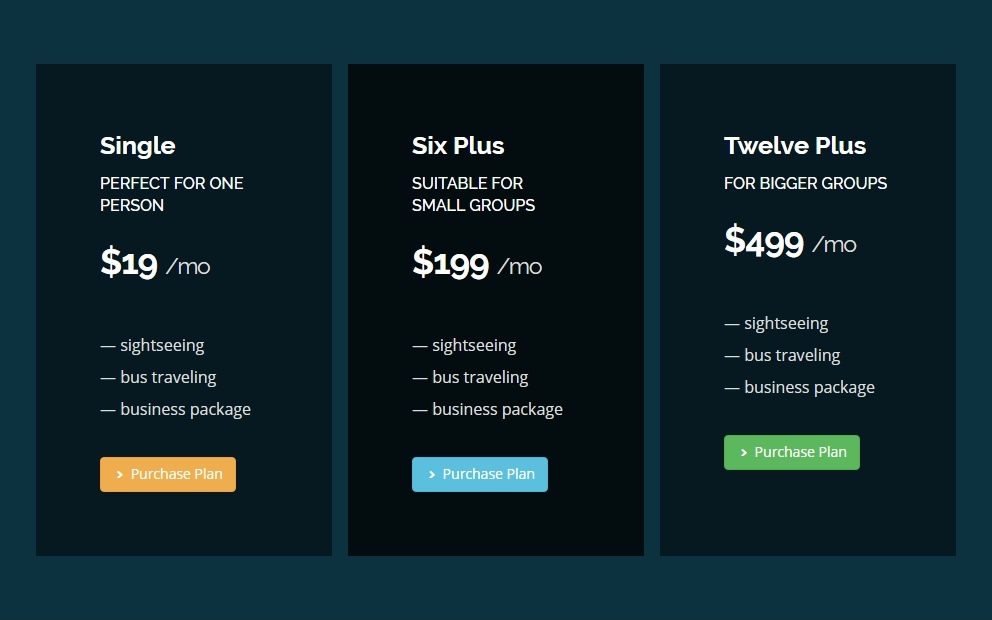Click sightseeing in the Single plan

161,346
